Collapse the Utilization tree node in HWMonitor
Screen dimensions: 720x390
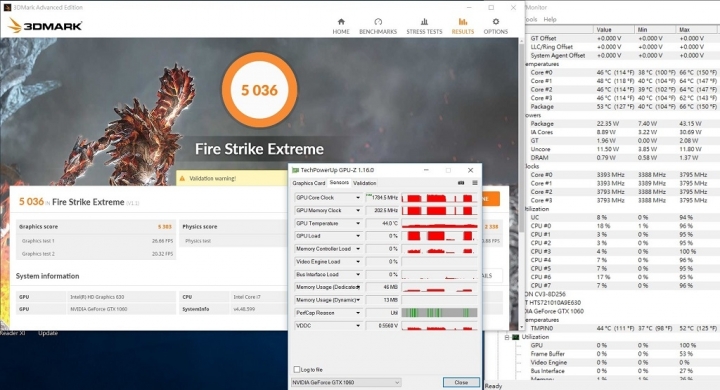[507, 337]
